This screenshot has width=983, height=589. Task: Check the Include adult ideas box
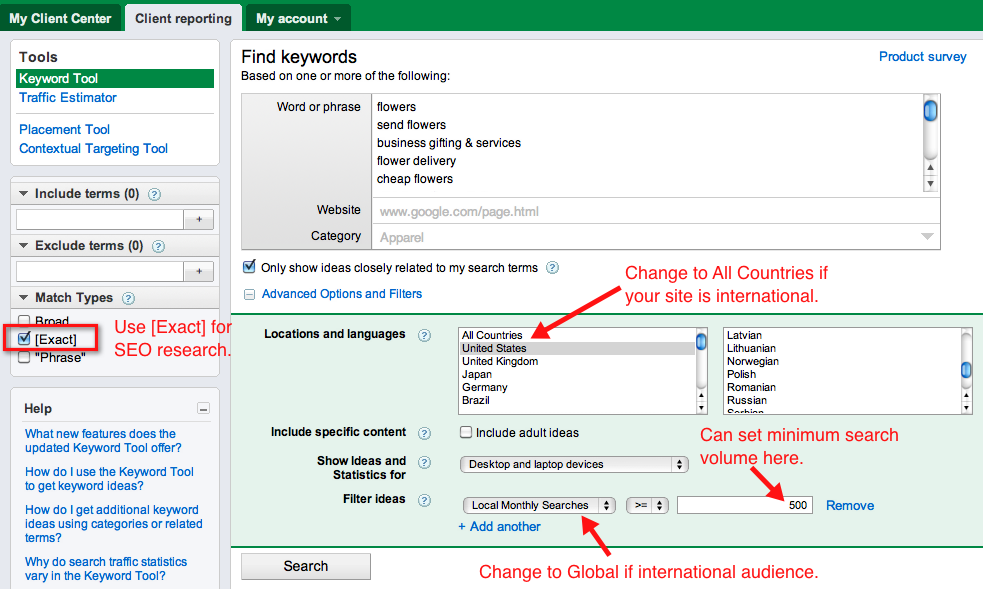coord(466,433)
